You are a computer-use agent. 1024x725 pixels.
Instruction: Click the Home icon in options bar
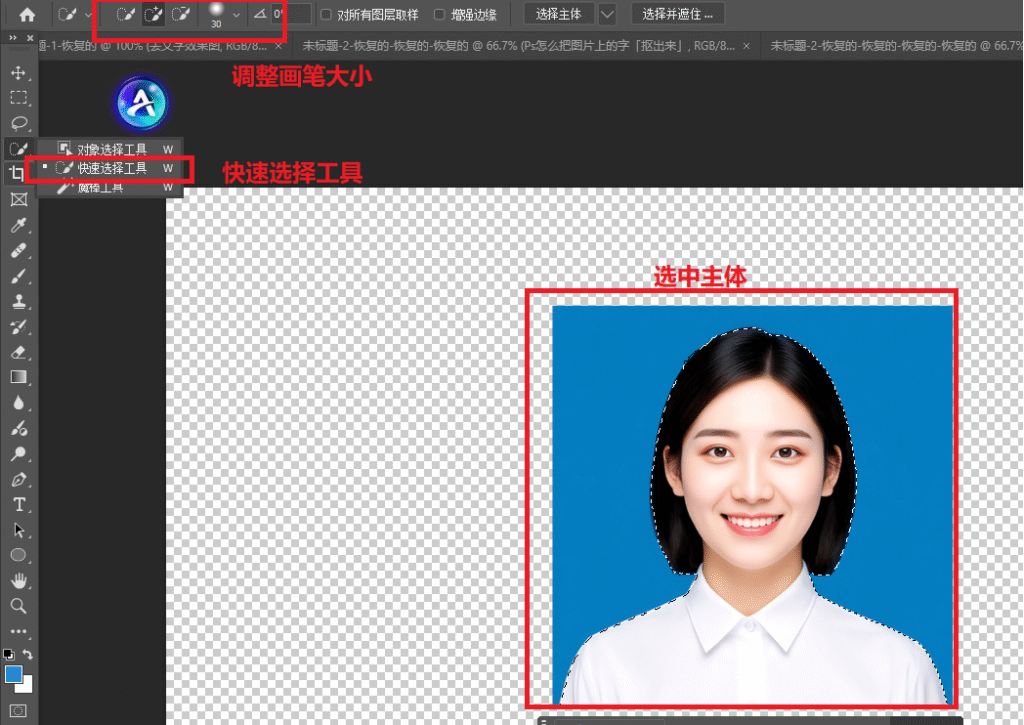point(27,15)
